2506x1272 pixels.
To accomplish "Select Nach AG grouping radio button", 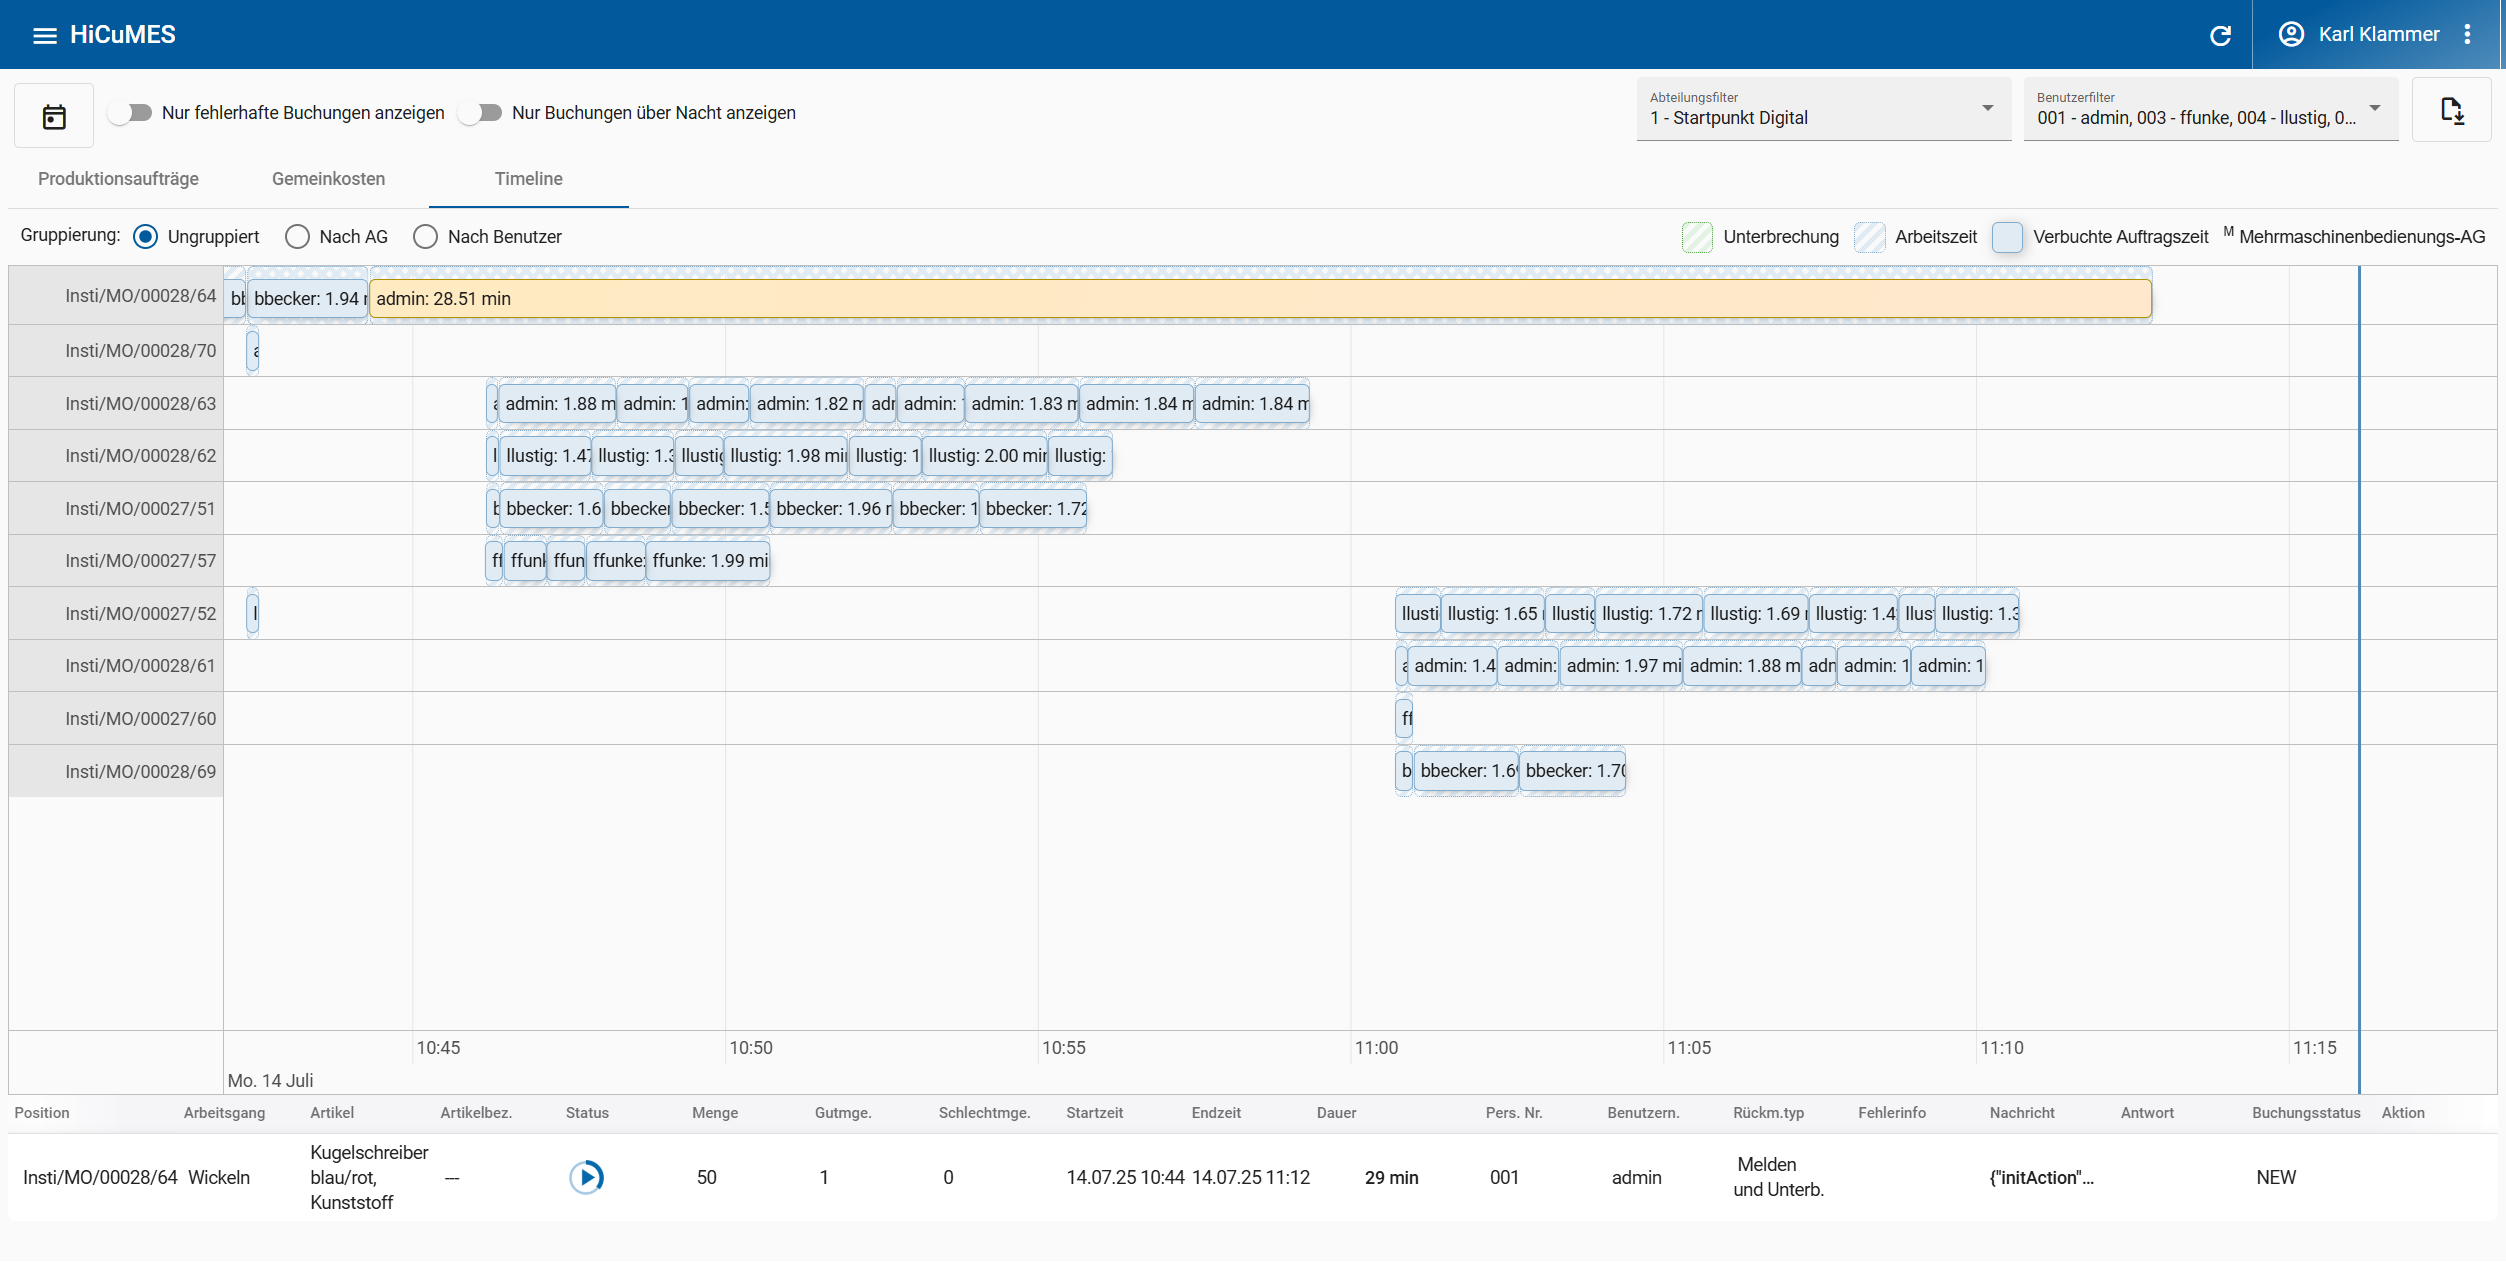I will point(297,237).
